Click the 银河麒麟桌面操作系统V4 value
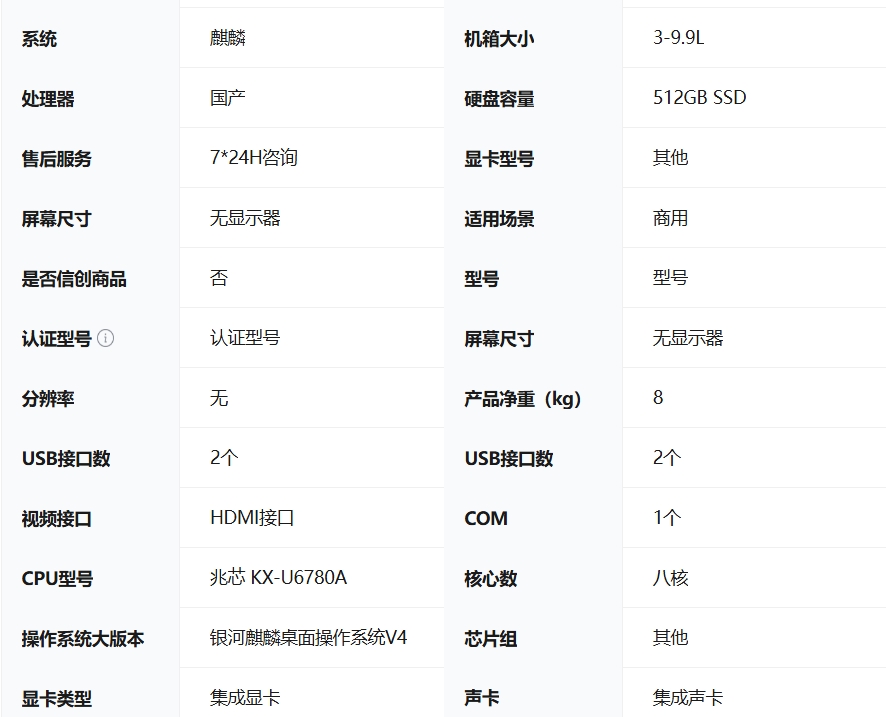This screenshot has height=717, width=886. 309,637
